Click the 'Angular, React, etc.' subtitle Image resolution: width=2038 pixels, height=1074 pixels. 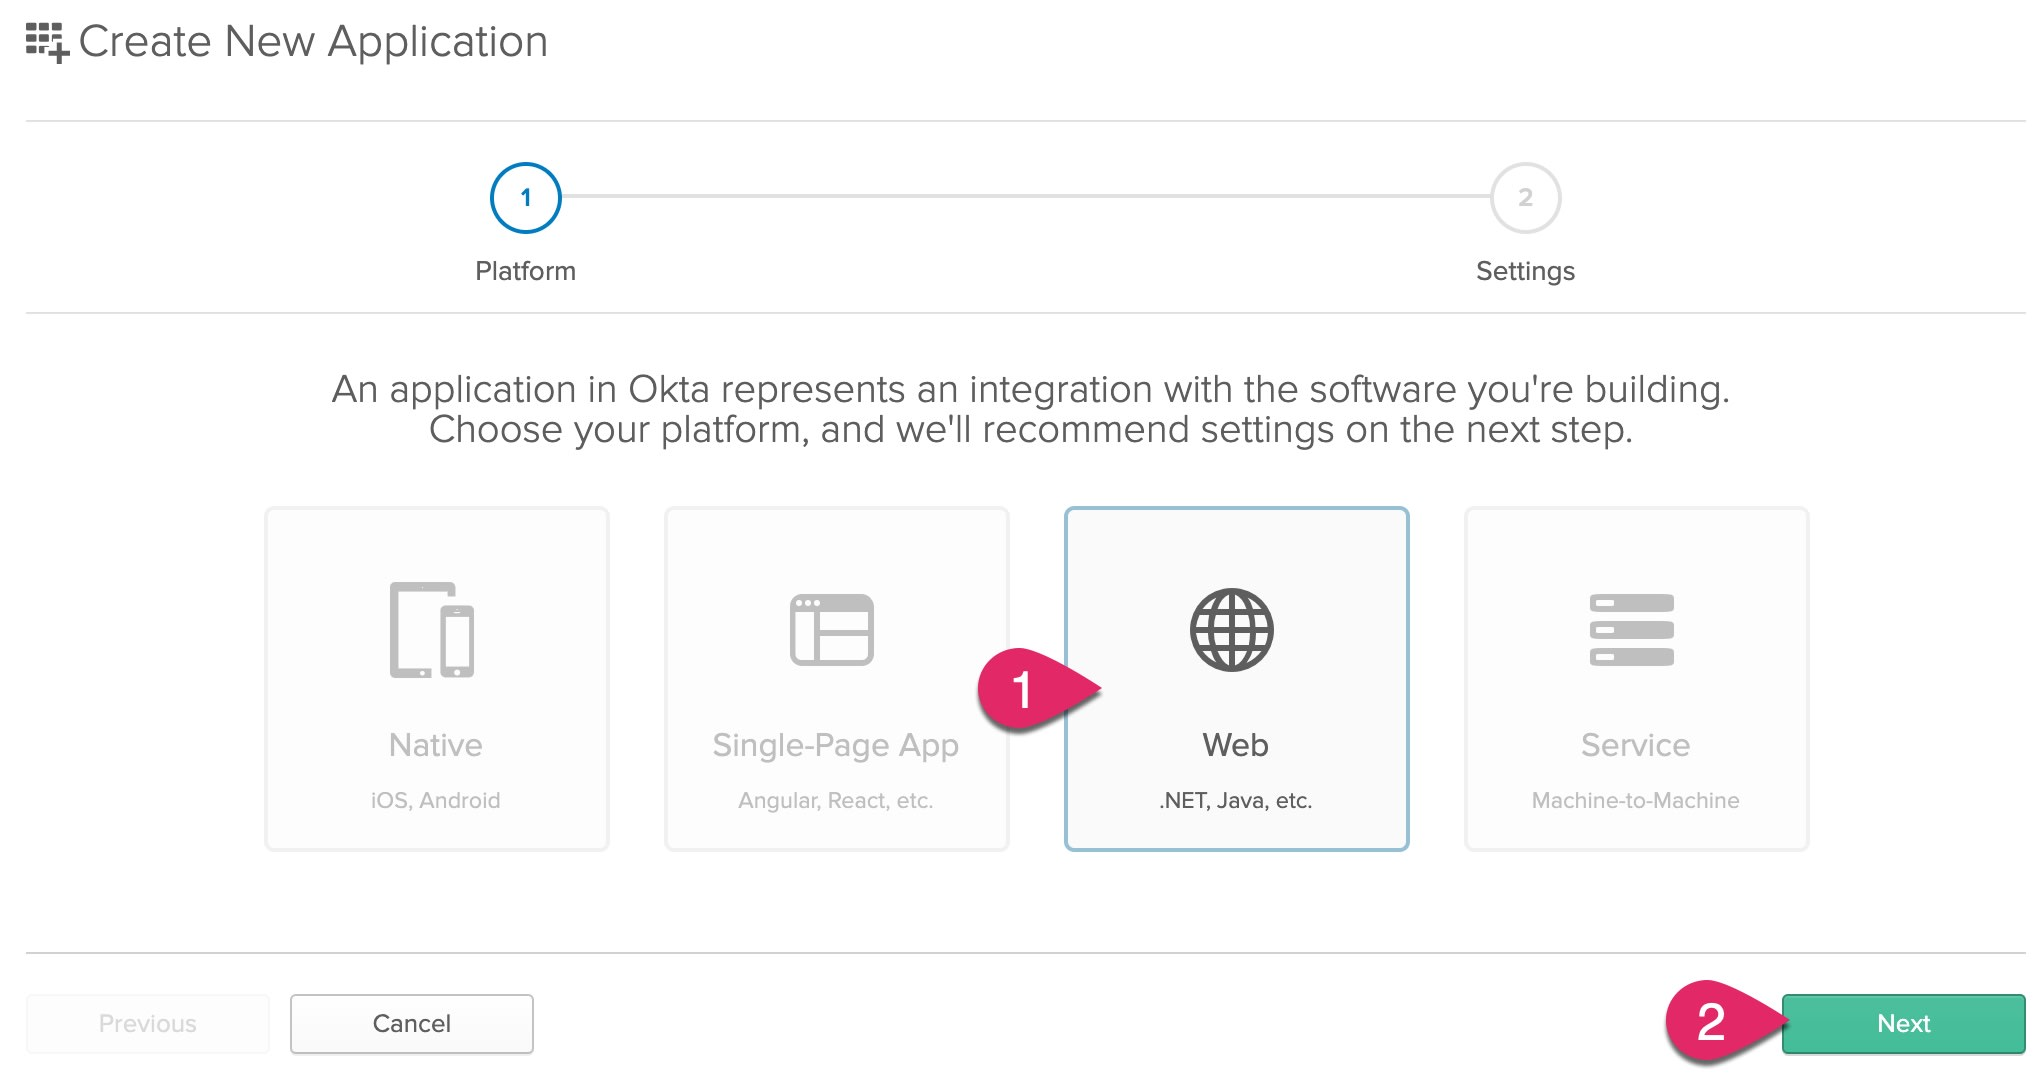click(836, 800)
